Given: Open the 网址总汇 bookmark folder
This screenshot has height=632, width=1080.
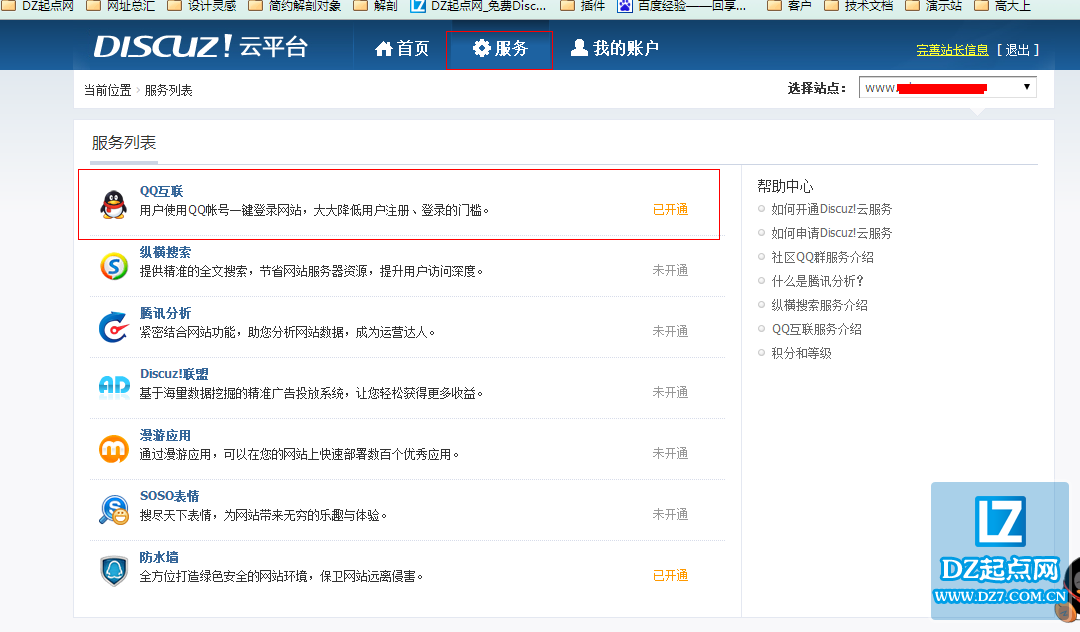Looking at the screenshot, I should 121,6.
